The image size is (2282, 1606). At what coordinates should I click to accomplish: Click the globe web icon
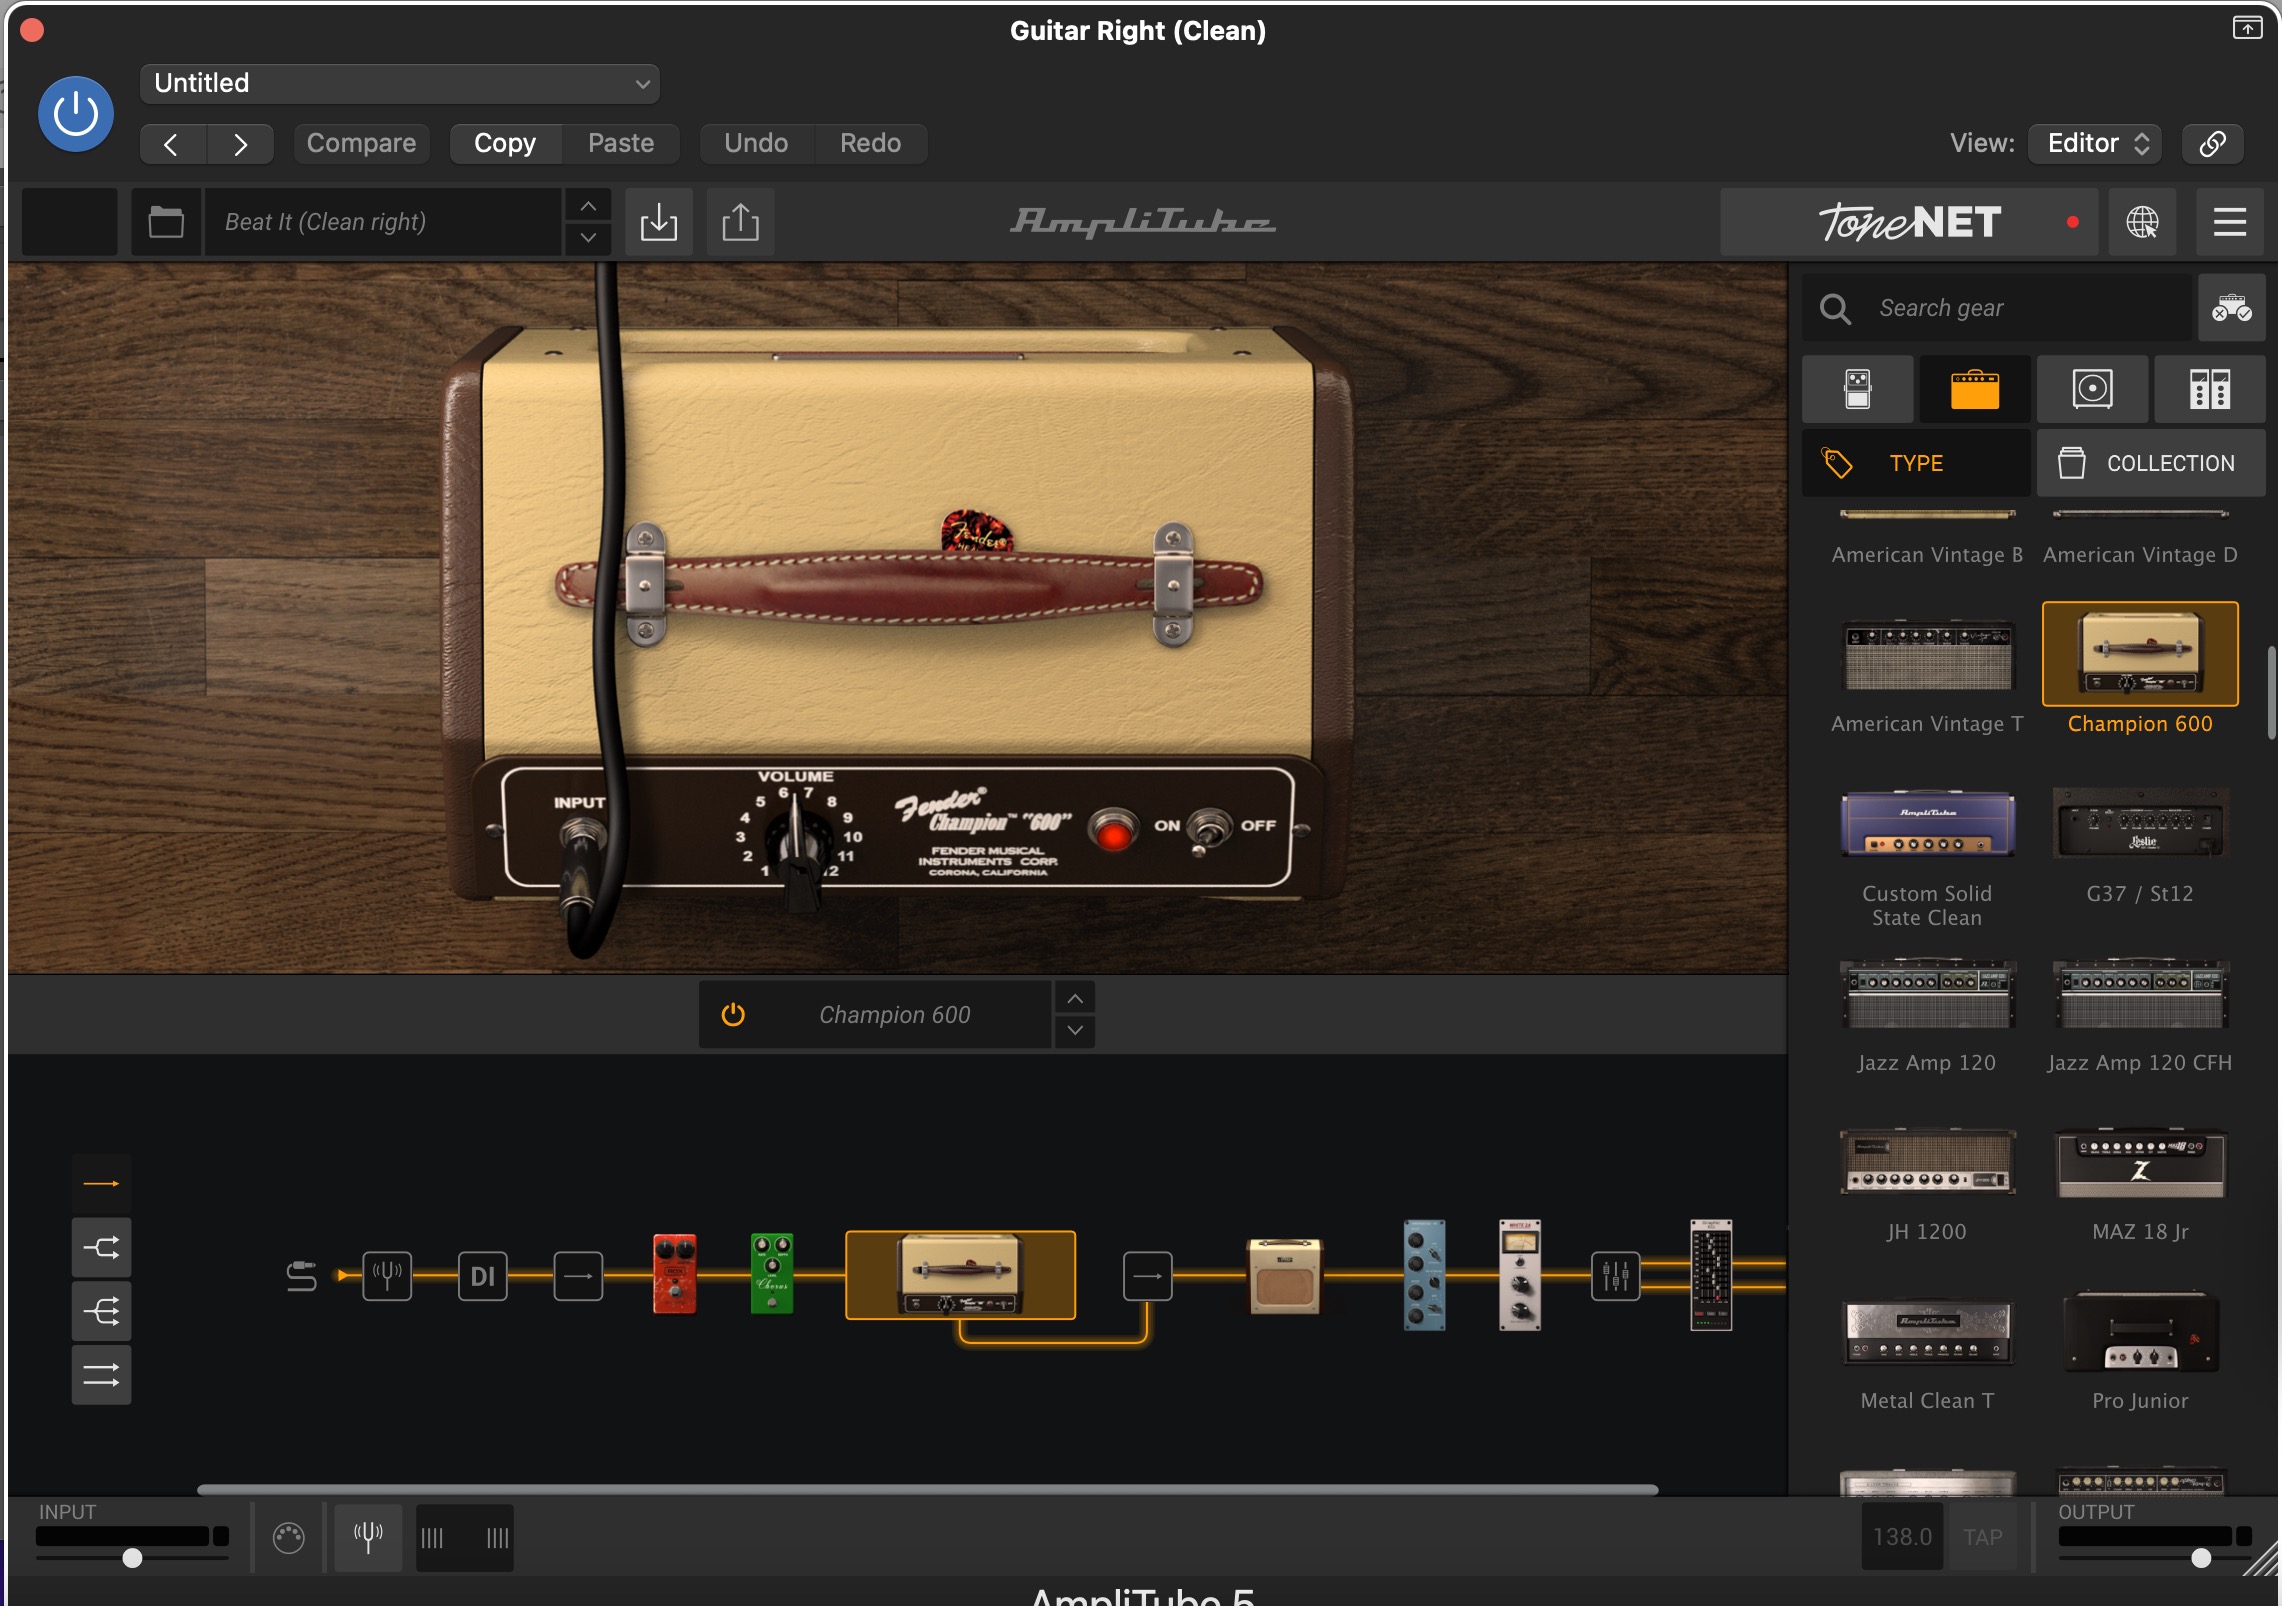[2142, 222]
